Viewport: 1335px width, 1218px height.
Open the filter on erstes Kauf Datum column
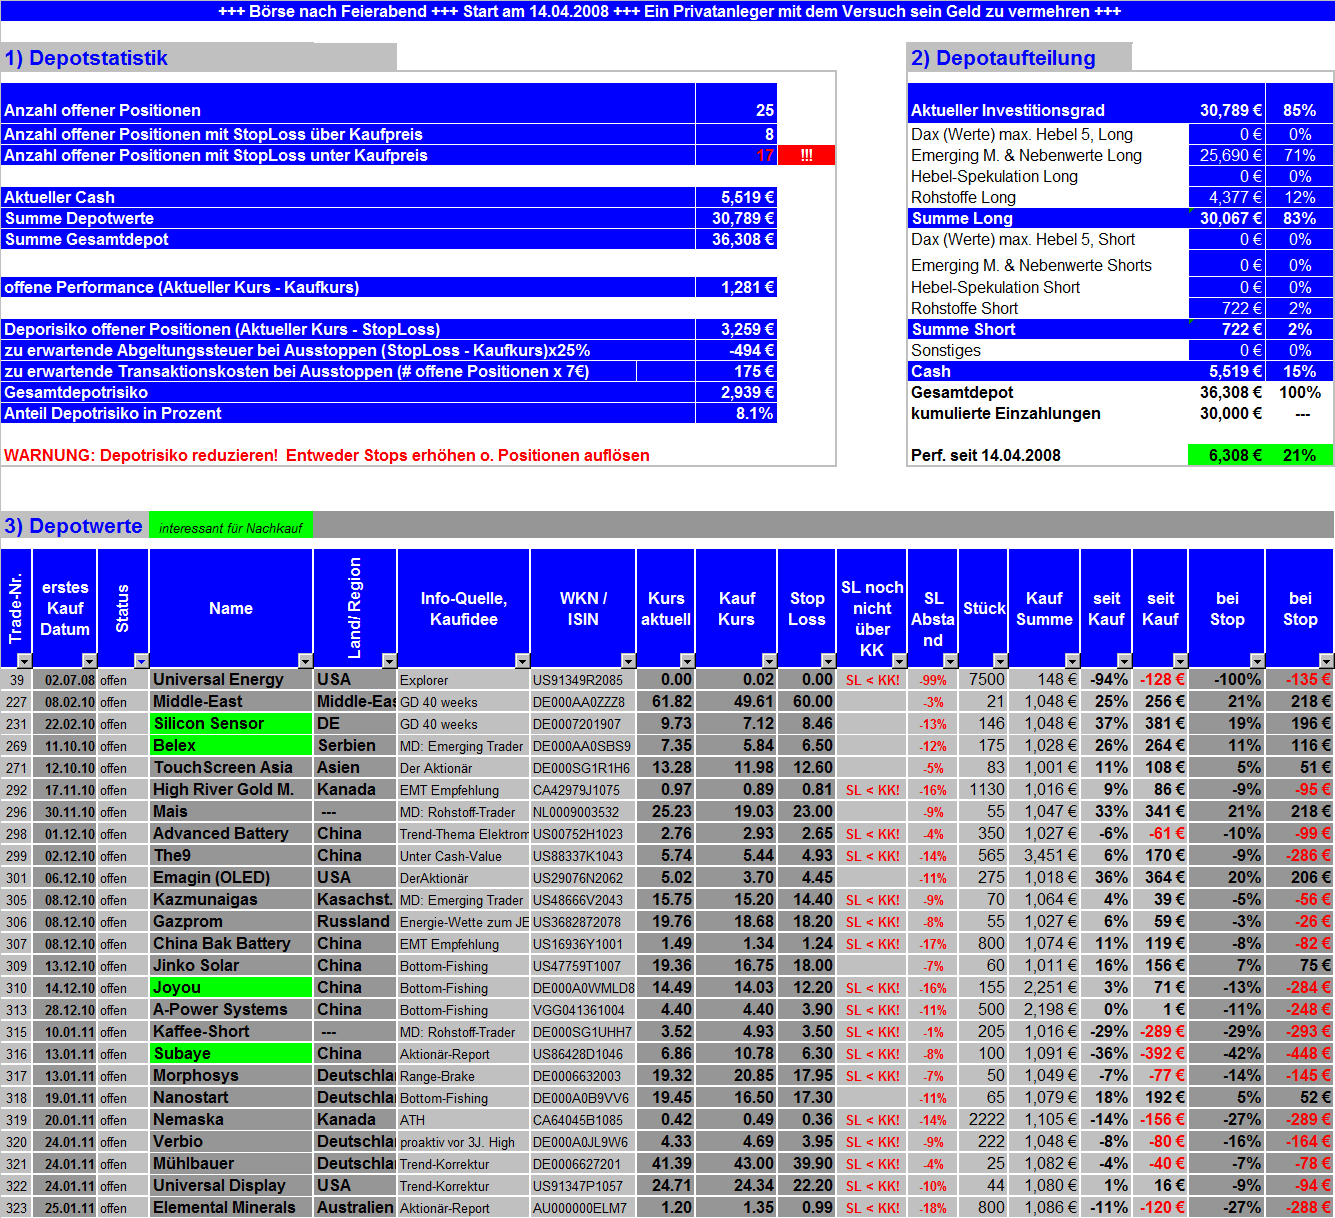coord(88,660)
